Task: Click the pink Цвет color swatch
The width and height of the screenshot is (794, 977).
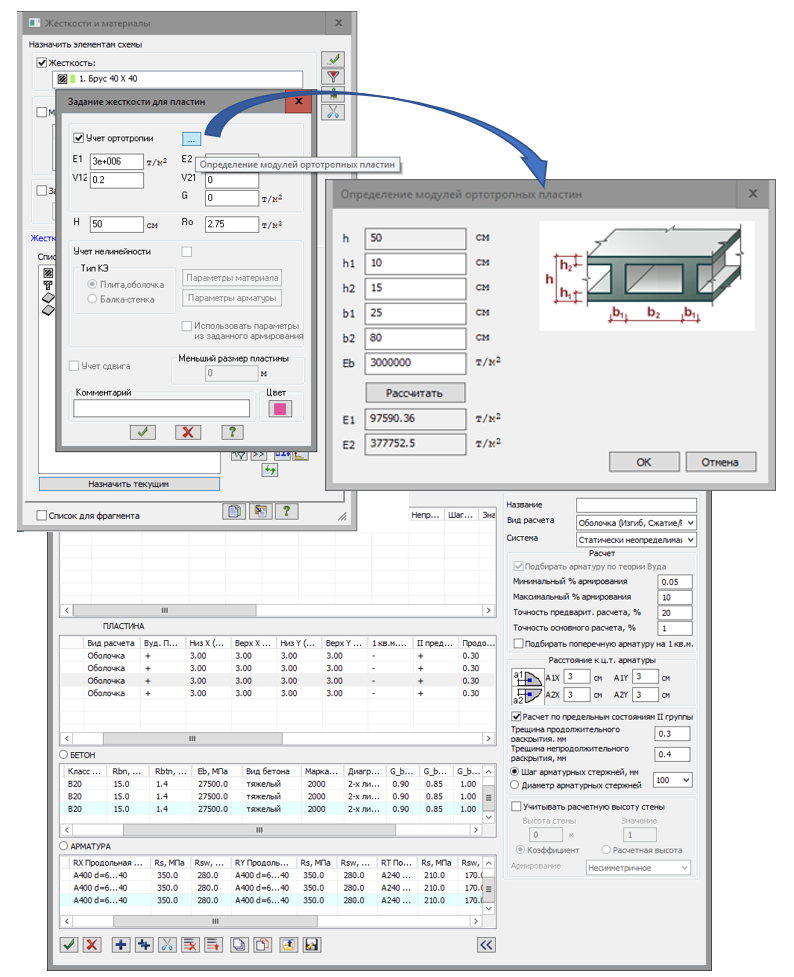Action: pyautogui.click(x=279, y=407)
